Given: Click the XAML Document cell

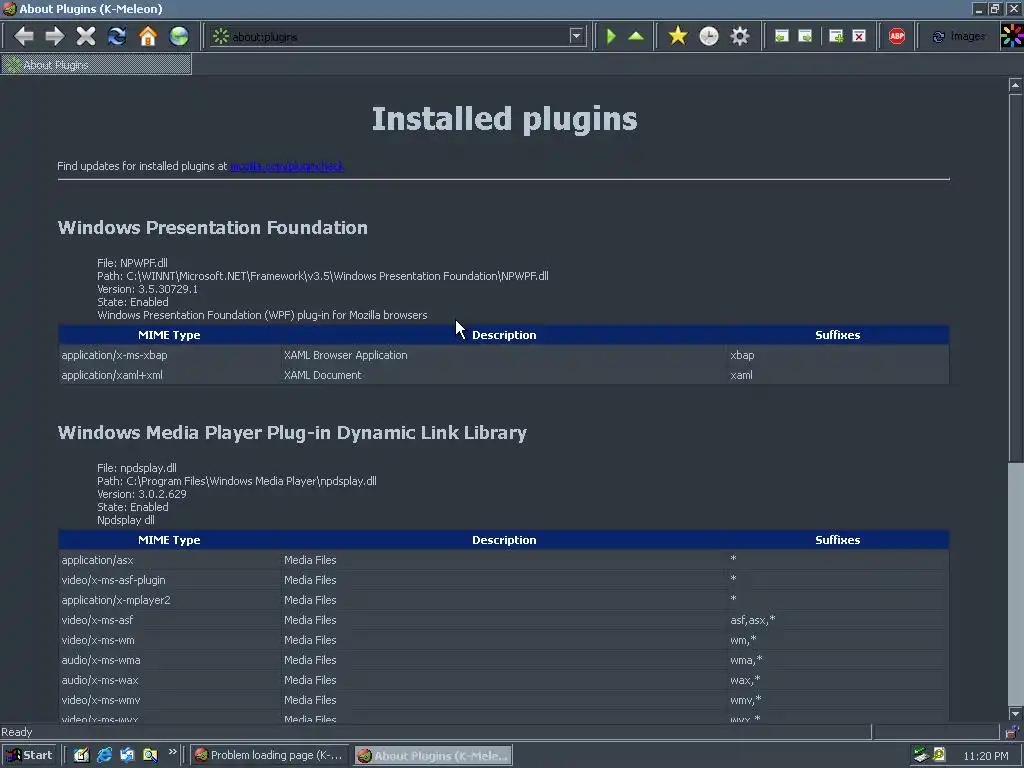Looking at the screenshot, I should pyautogui.click(x=504, y=375).
